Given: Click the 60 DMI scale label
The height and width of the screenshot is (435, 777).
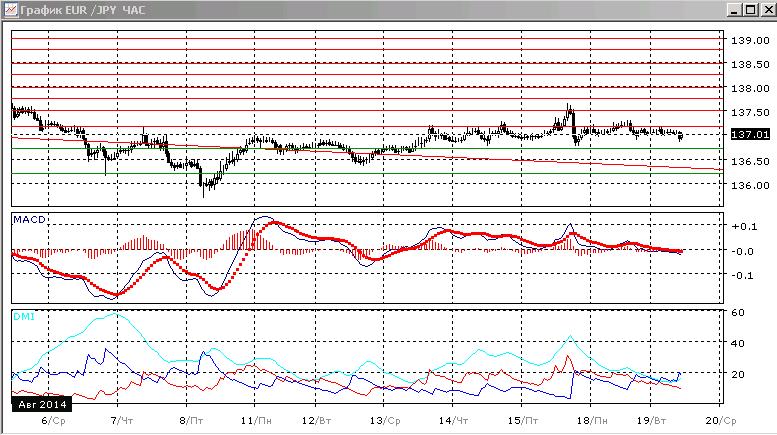Looking at the screenshot, I should 738,313.
